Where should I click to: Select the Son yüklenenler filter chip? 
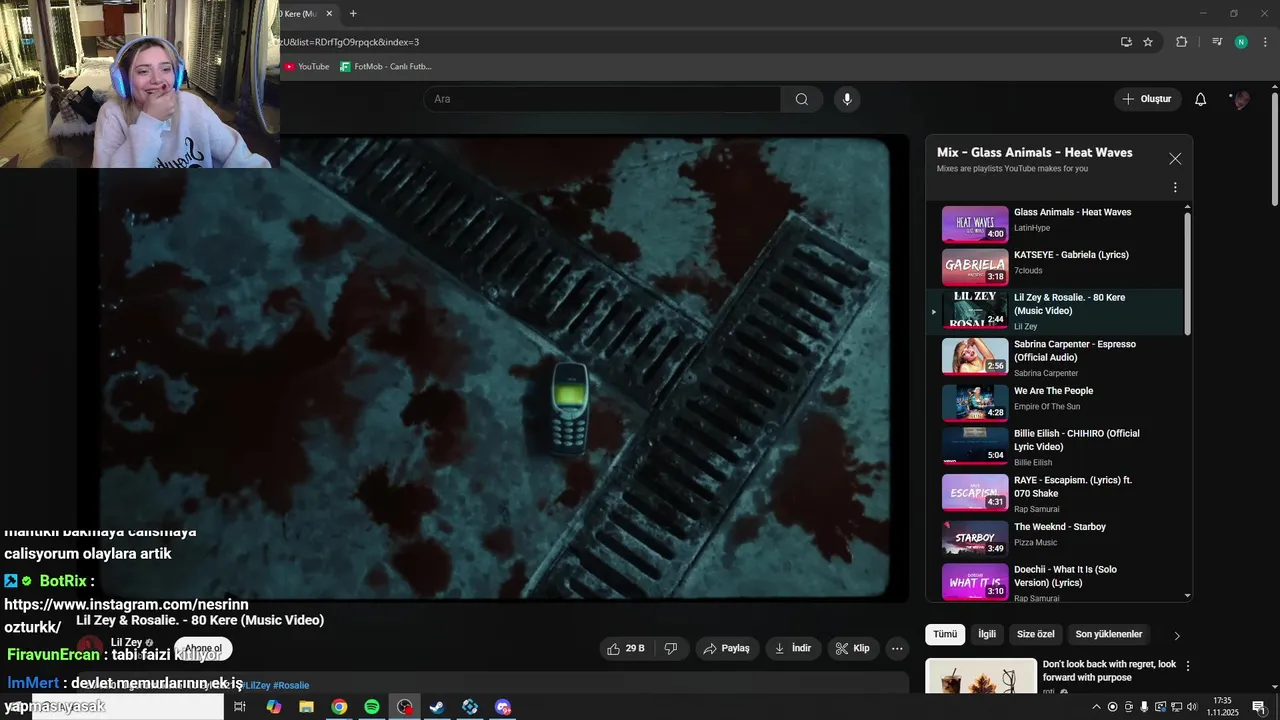coord(1109,634)
